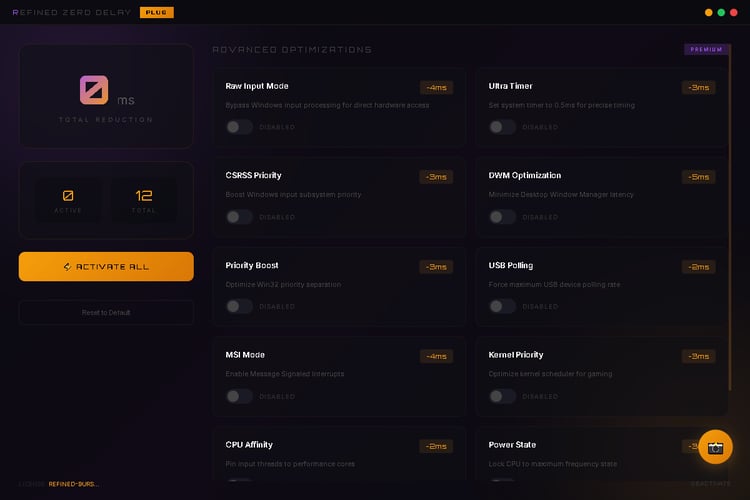This screenshot has width=750, height=500.
Task: Turn on the MSI Mode toggle
Action: (x=239, y=396)
